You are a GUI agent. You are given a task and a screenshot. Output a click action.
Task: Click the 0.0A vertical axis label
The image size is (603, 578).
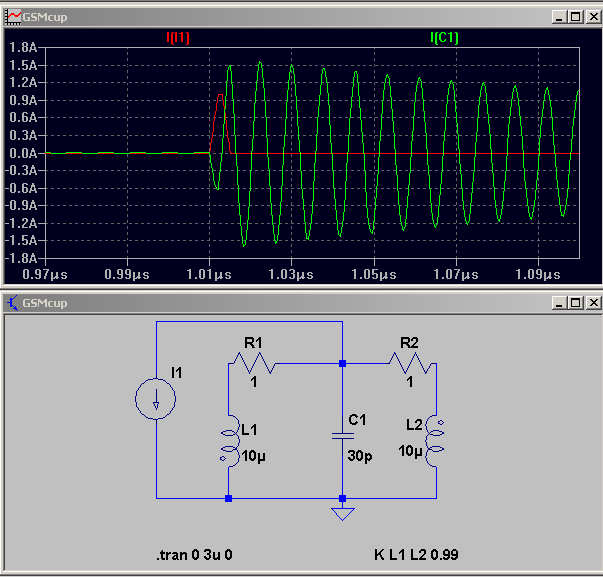coord(23,153)
